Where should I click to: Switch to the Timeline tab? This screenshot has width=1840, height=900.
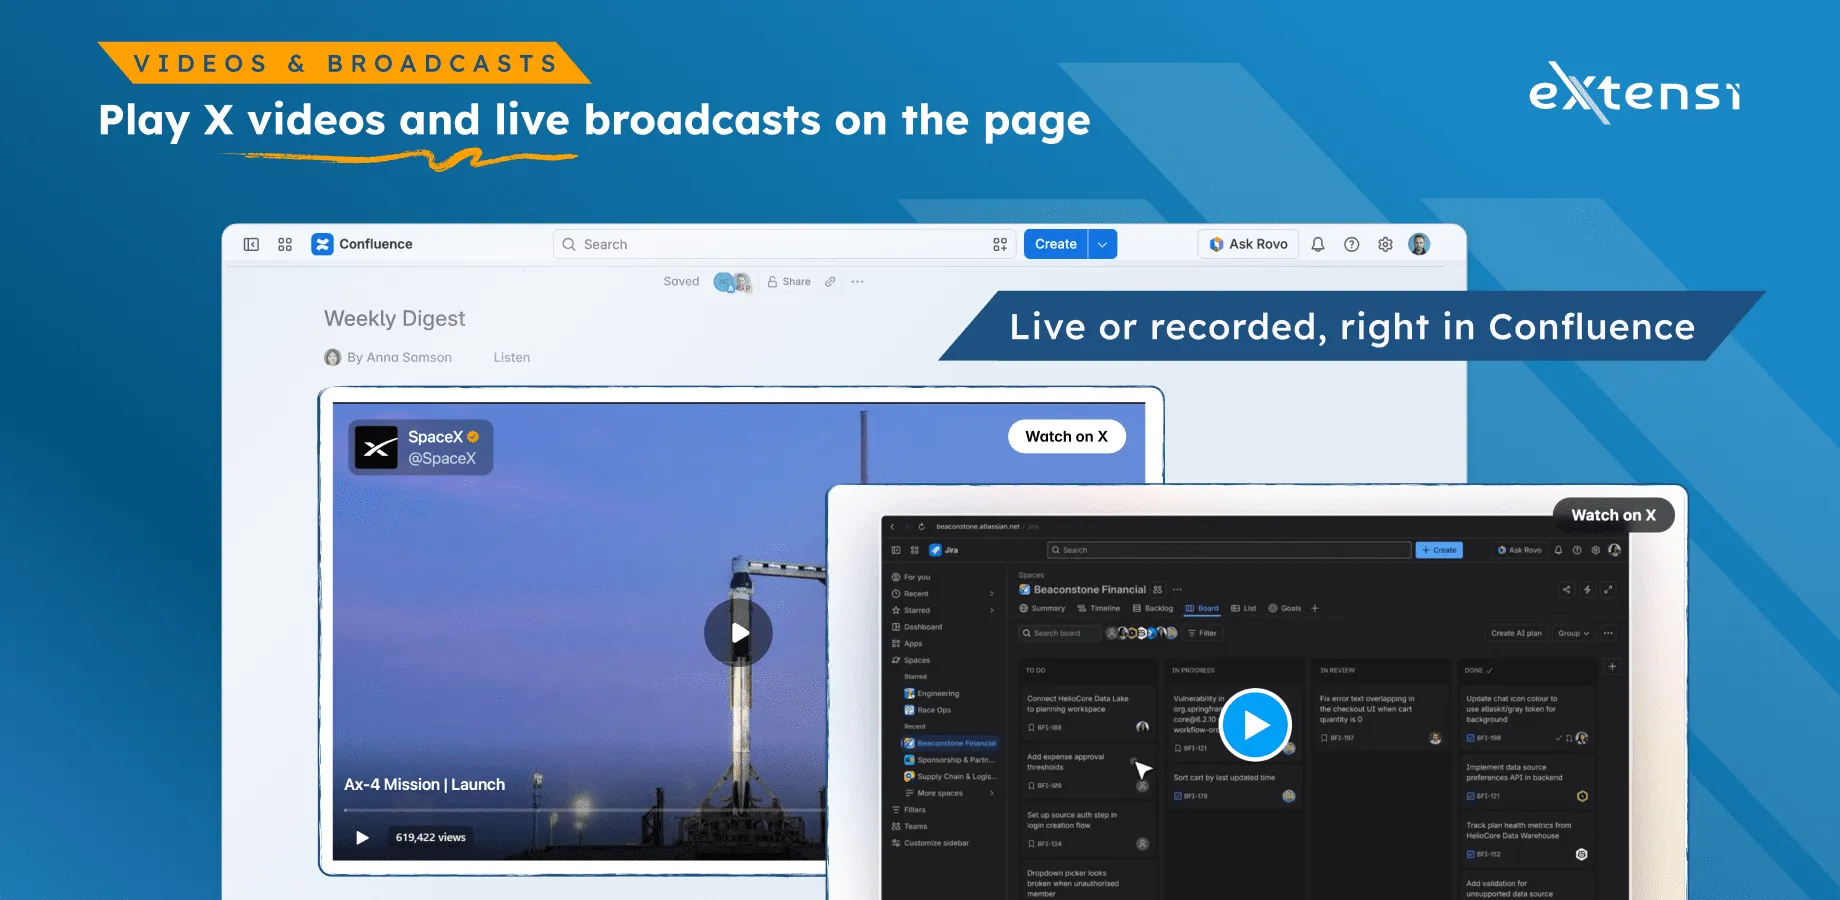point(1098,608)
